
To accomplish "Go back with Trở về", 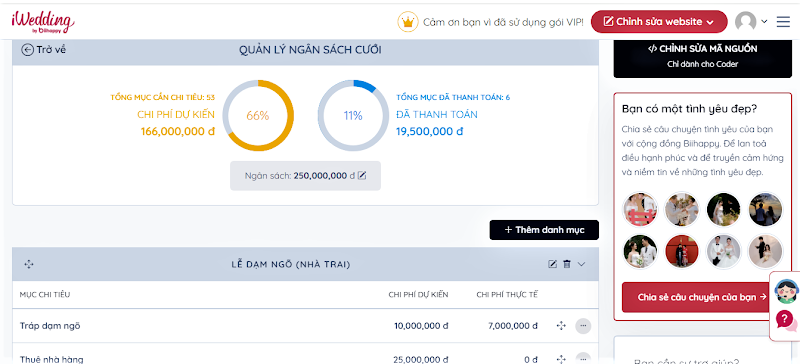I will 43,50.
